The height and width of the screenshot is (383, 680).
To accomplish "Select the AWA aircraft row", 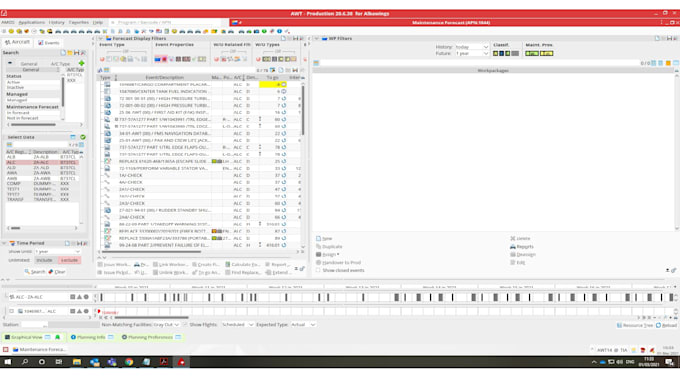I will point(42,173).
